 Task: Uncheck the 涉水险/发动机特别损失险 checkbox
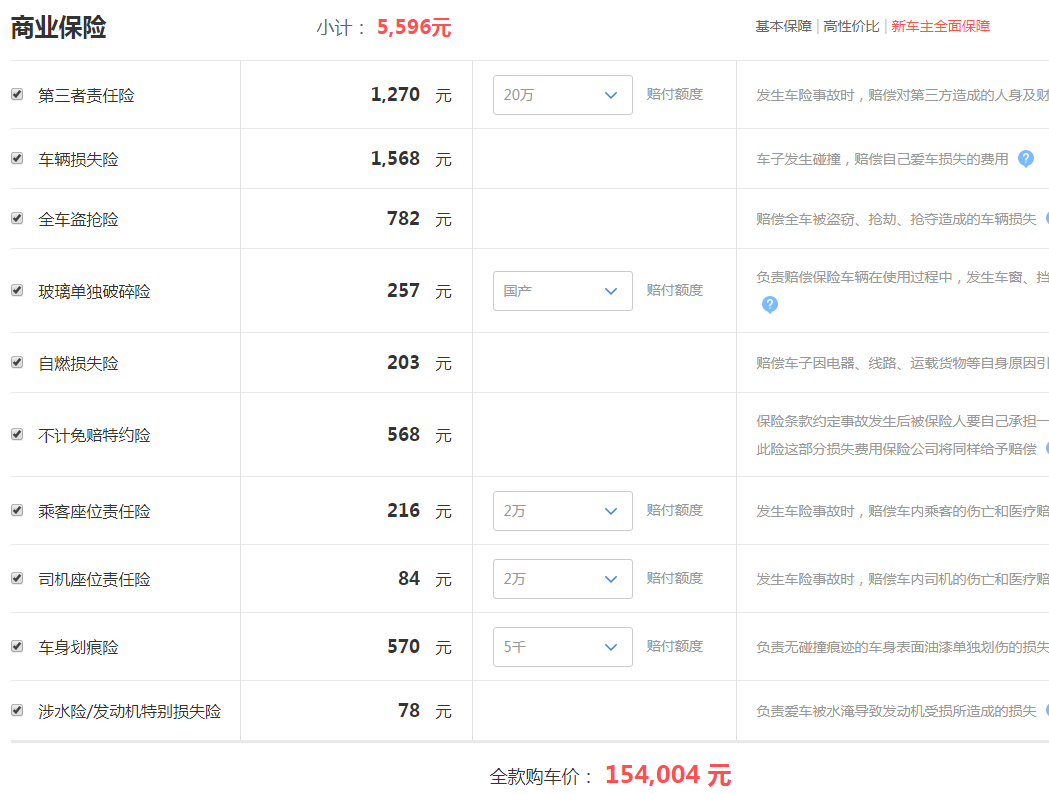pyautogui.click(x=17, y=710)
